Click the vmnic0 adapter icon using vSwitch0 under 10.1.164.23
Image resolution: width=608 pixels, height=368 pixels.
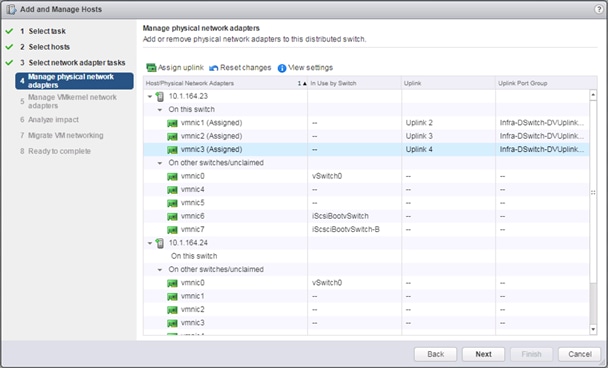[x=172, y=176]
